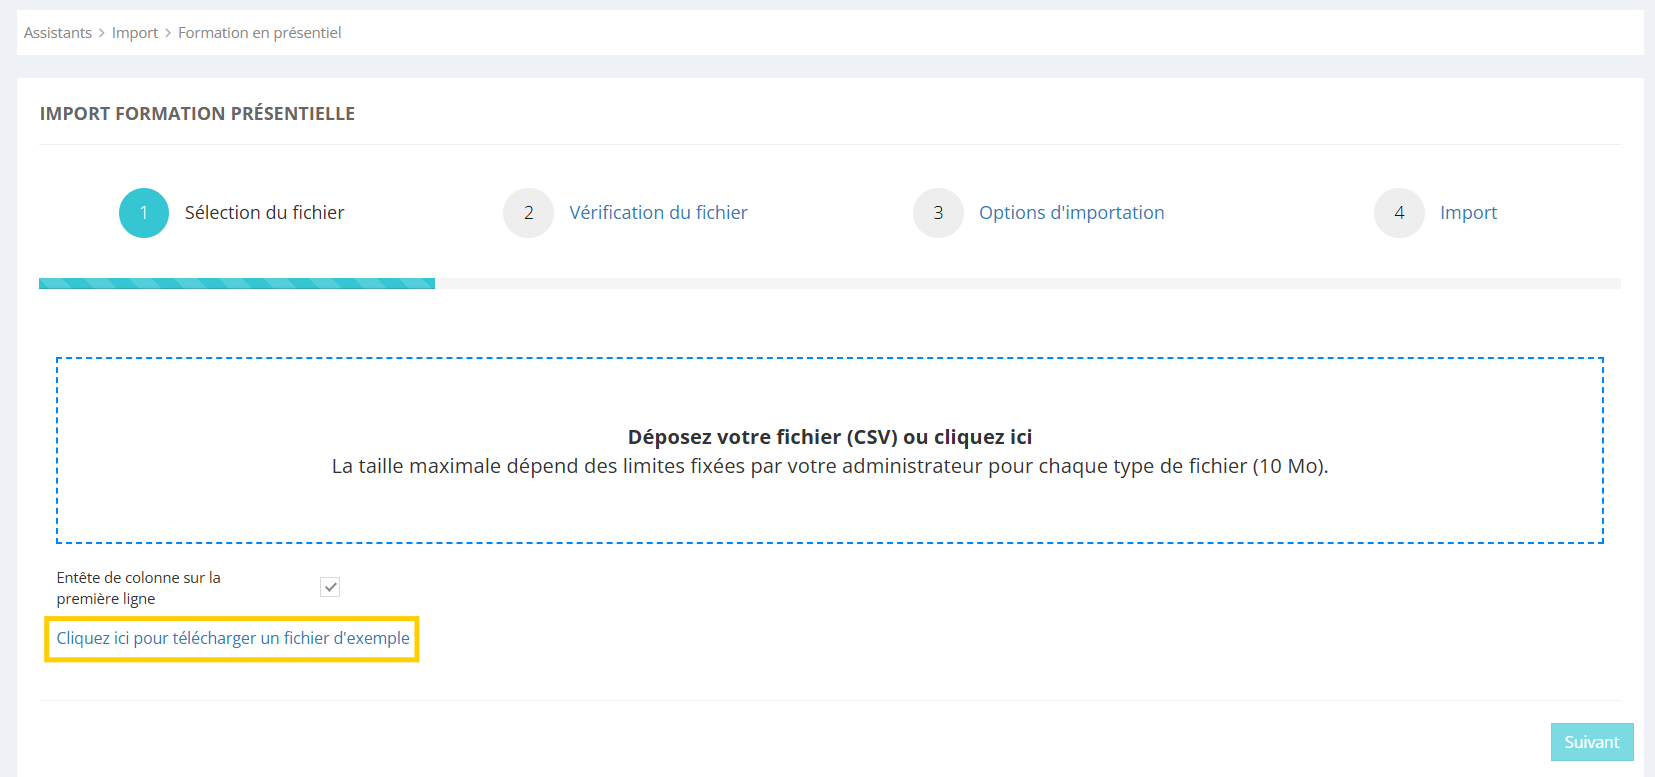Go to 'Sélection du fichier' step
Viewport: 1655px width, 777px height.
click(x=264, y=213)
